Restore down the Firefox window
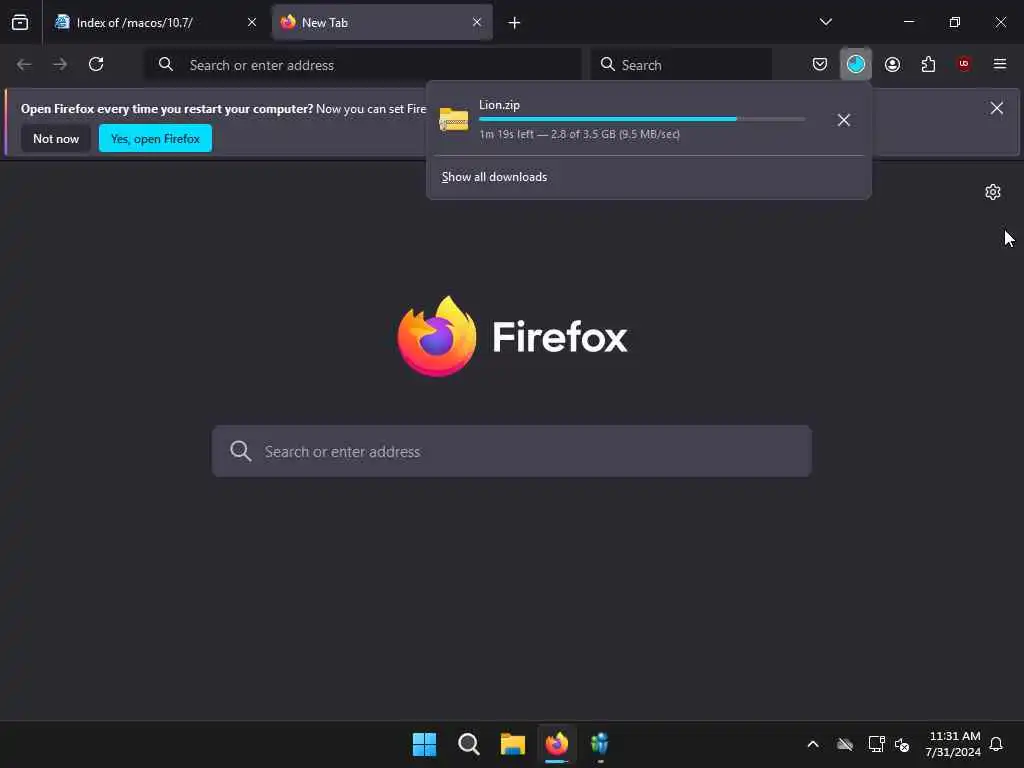 click(x=954, y=22)
